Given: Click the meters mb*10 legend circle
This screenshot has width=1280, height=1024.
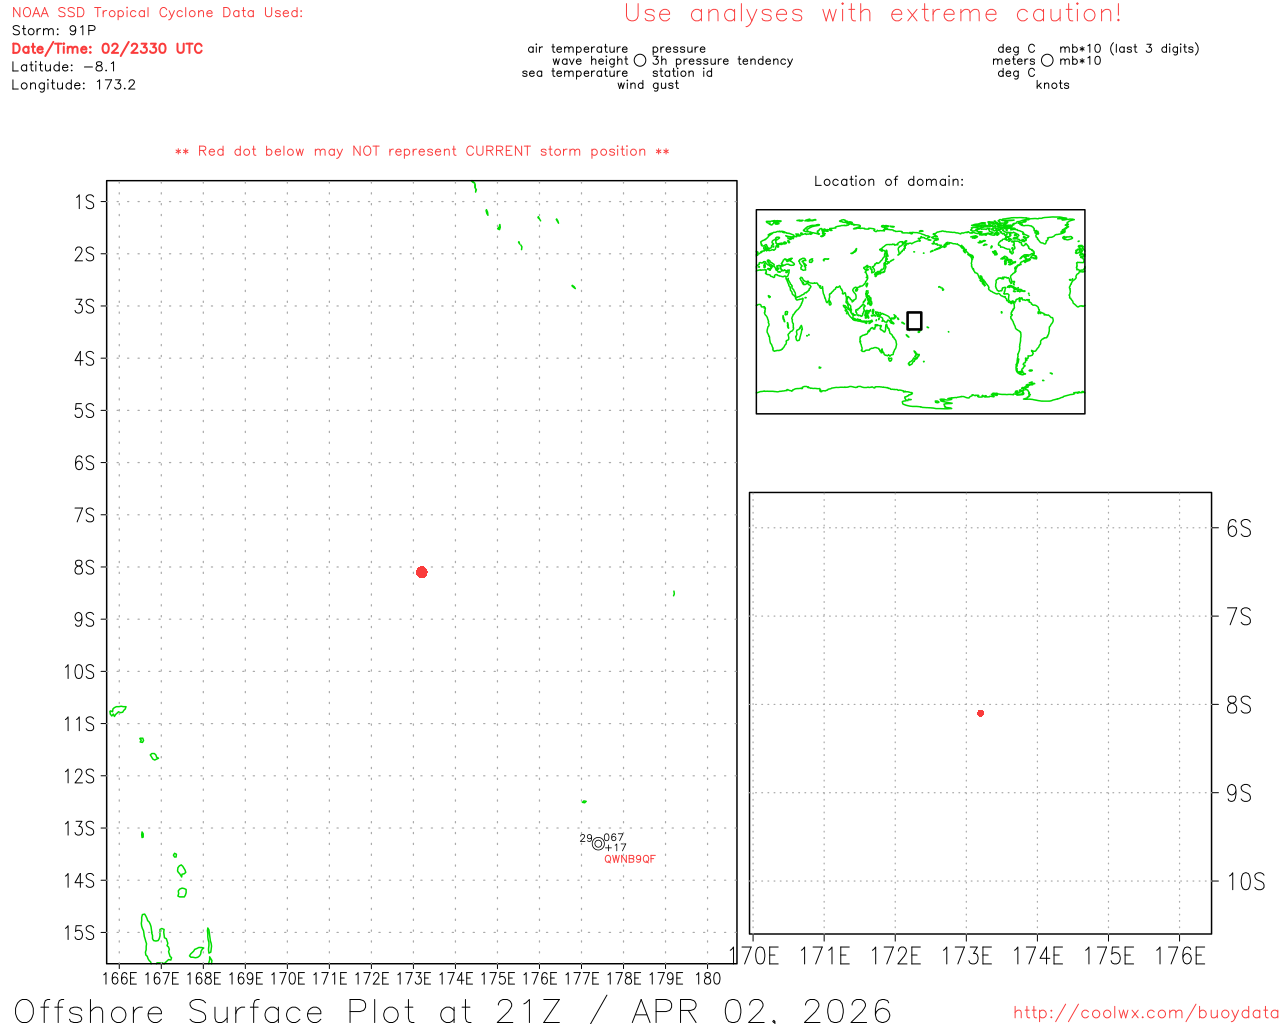Looking at the screenshot, I should [1047, 61].
